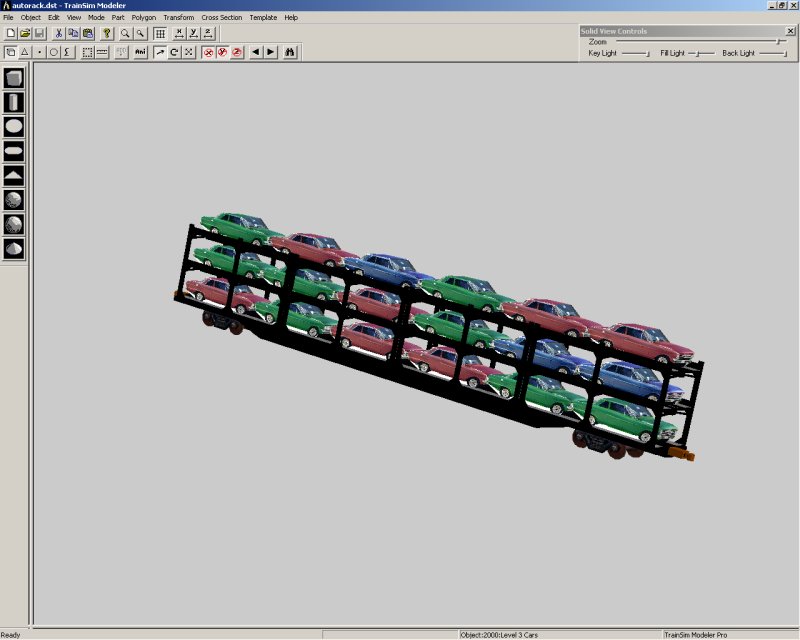Click the sigma toolbar icon
The width and height of the screenshot is (800, 640).
pos(68,52)
